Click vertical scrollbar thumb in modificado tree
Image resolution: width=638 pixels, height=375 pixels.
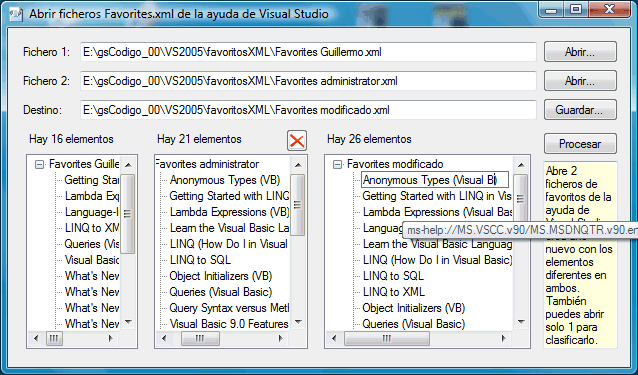pyautogui.click(x=520, y=197)
